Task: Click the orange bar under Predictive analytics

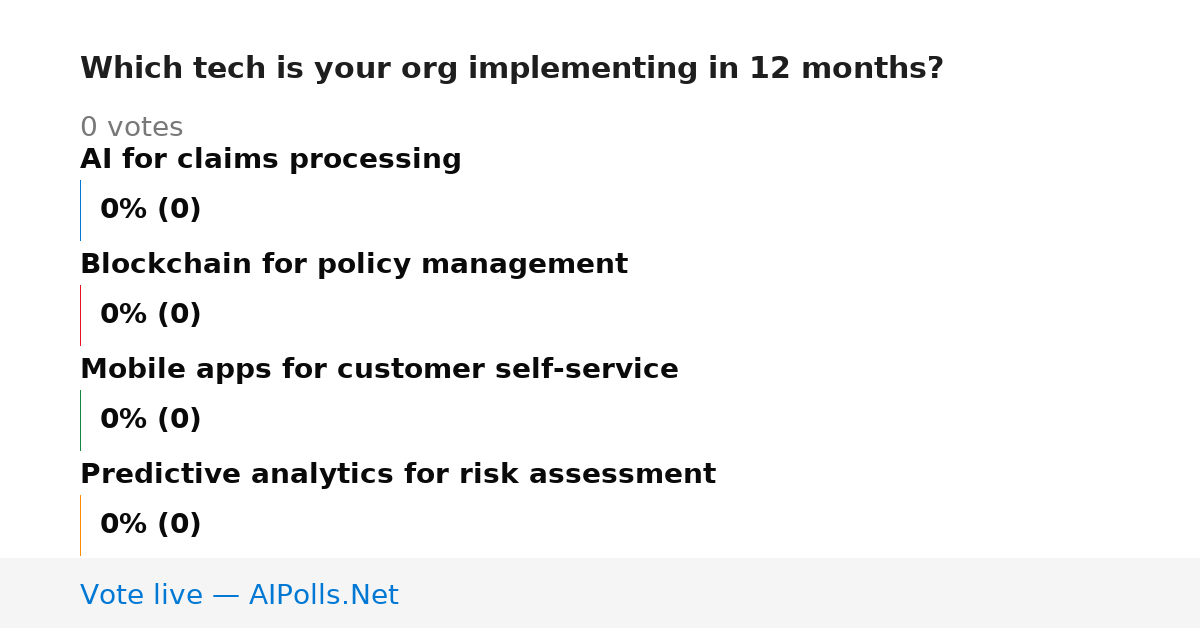Action: 80,525
